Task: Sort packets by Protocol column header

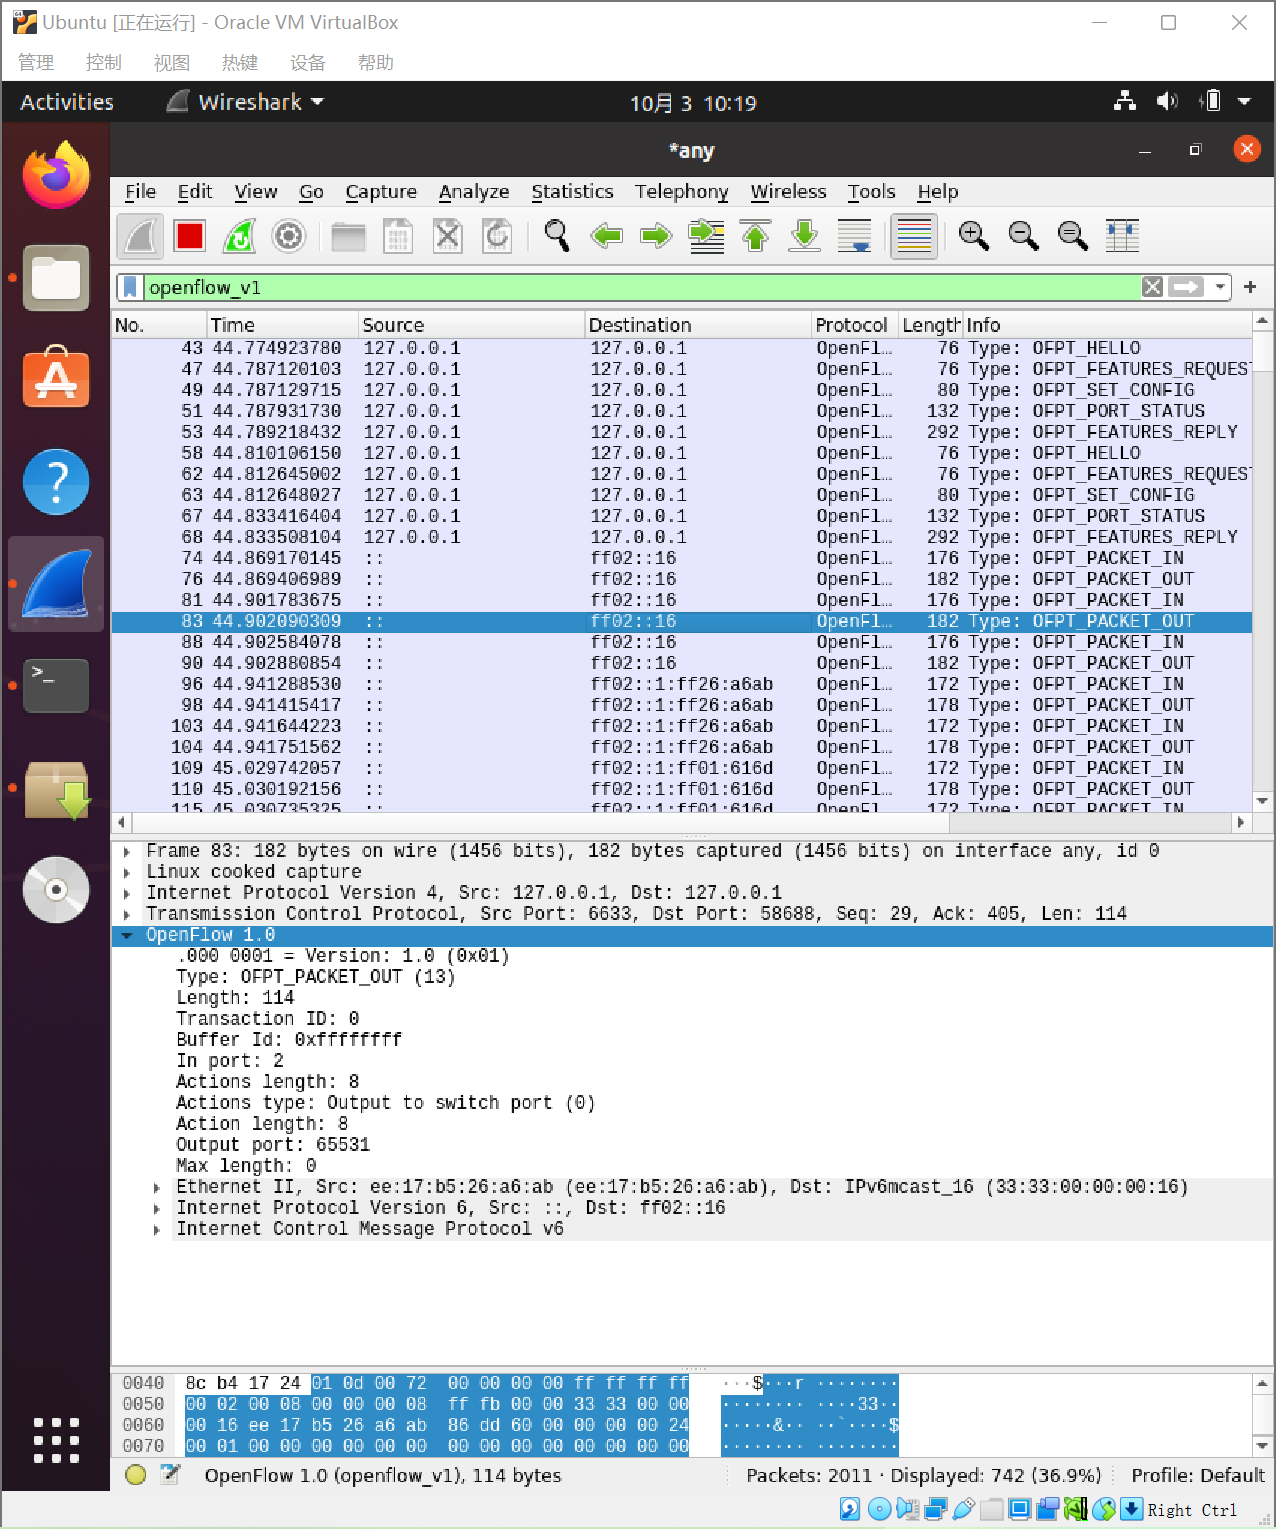Action: coord(855,325)
